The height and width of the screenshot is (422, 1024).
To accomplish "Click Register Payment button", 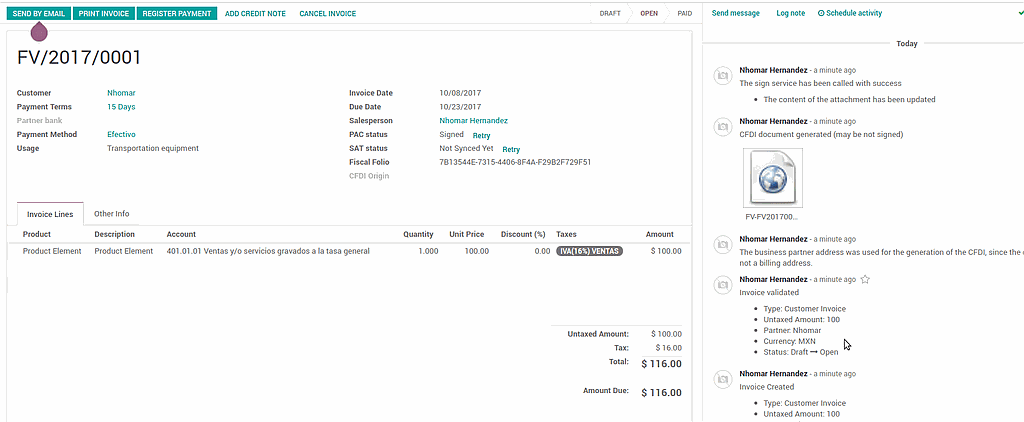I will coord(176,14).
